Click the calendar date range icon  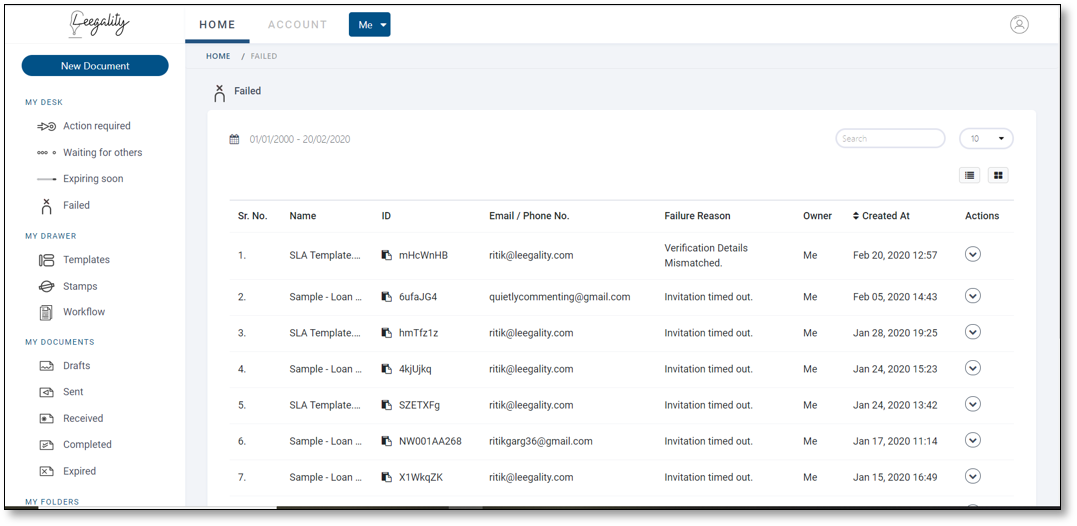click(x=234, y=139)
